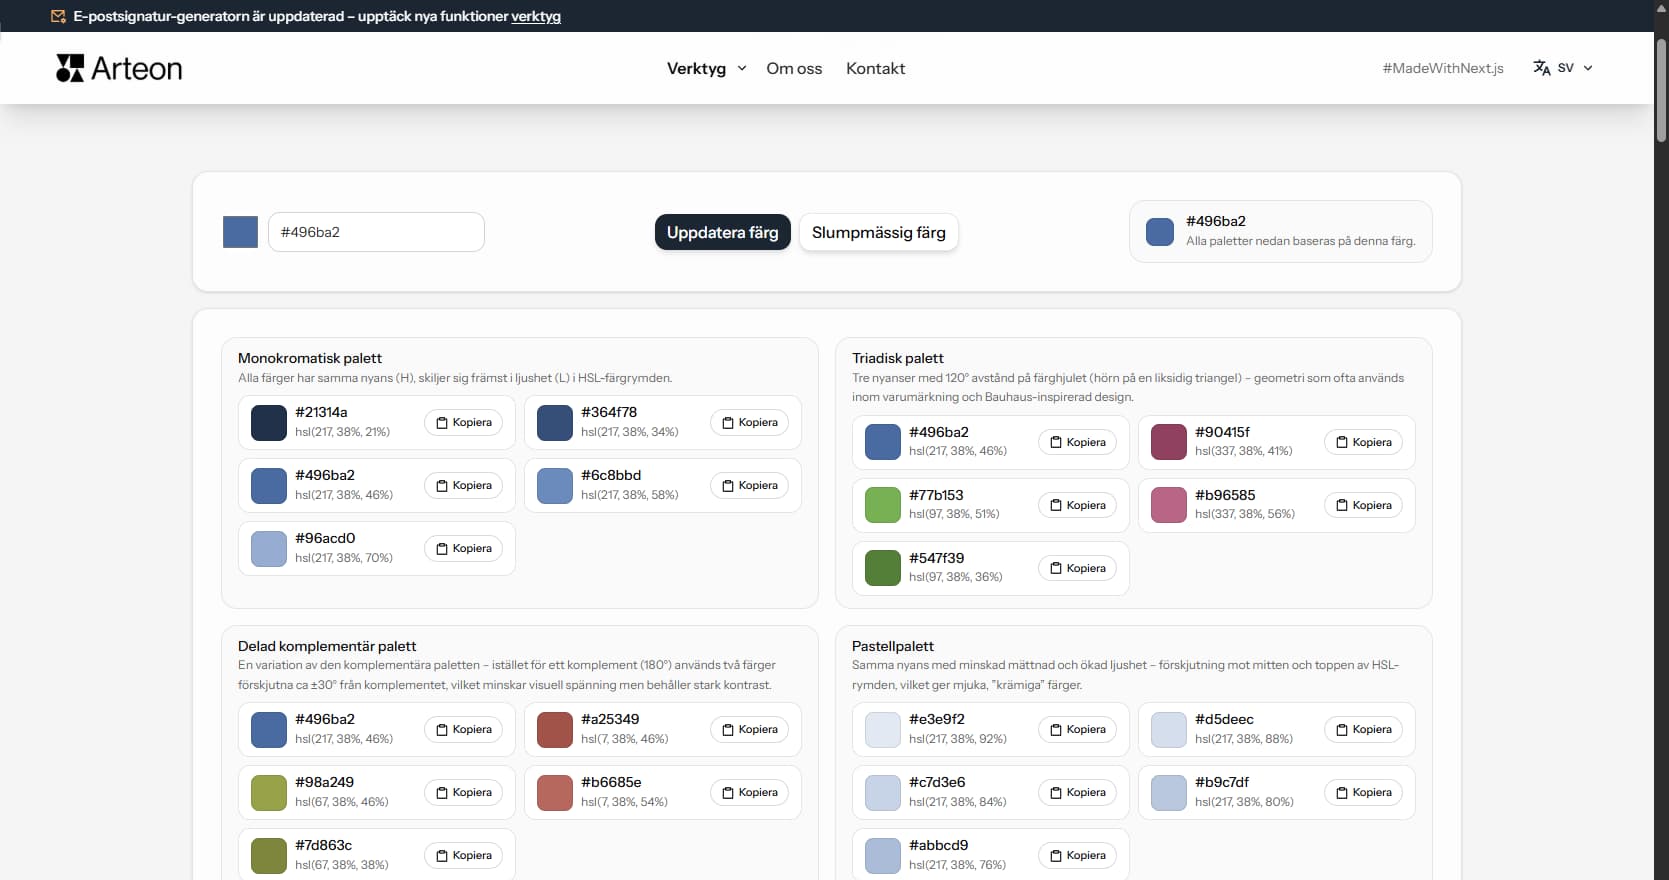The height and width of the screenshot is (880, 1669).
Task: Click the Slumpmässig färg button
Action: click(878, 233)
